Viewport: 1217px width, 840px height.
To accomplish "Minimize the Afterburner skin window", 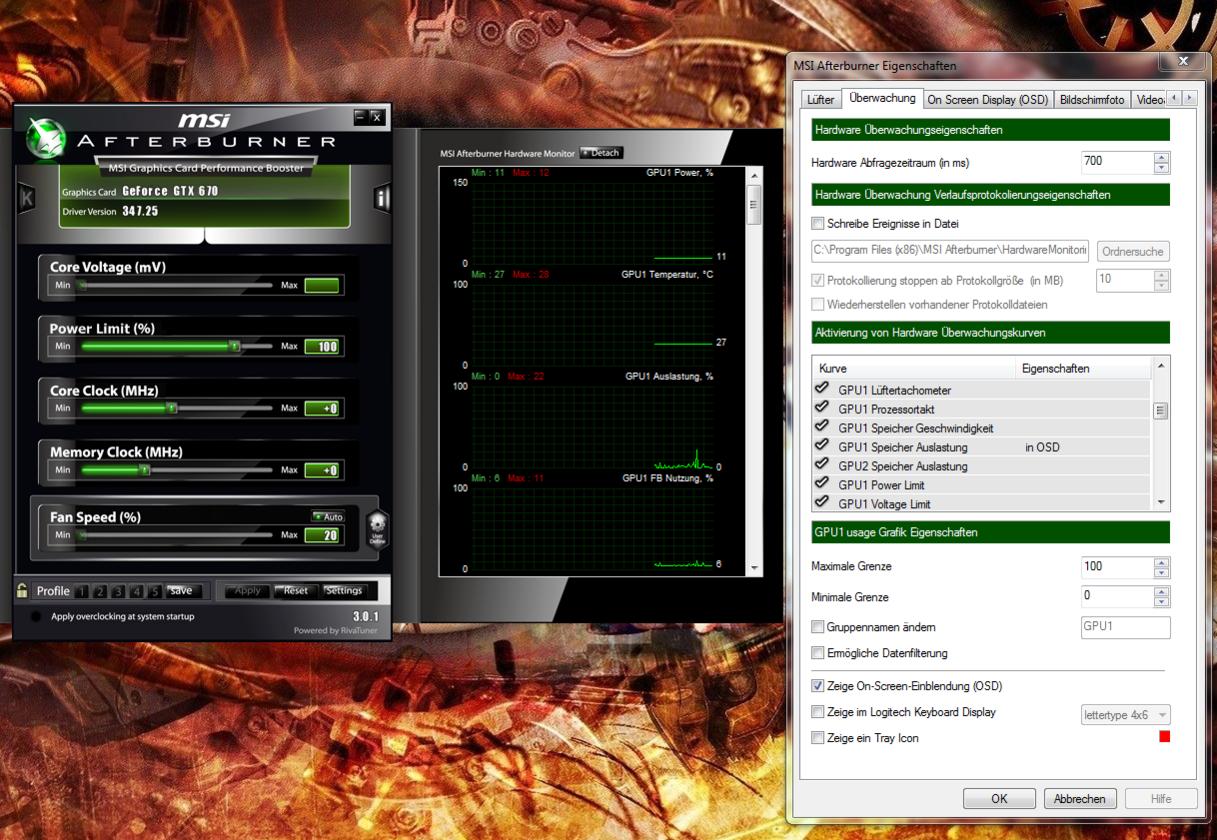I will [360, 117].
